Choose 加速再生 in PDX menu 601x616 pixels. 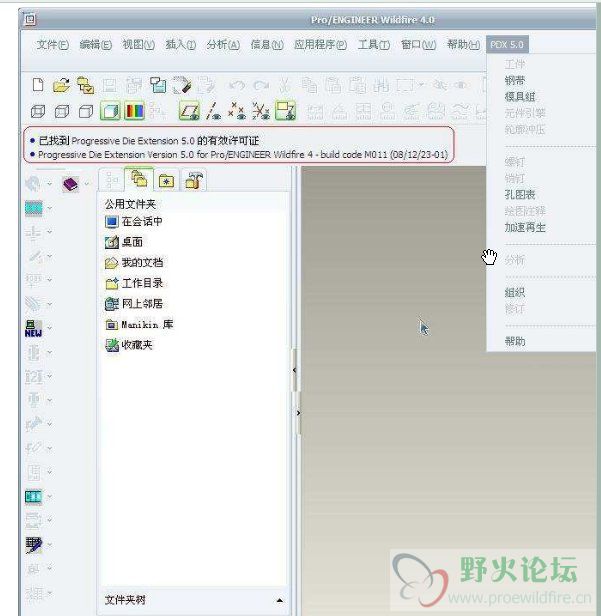coord(525,227)
